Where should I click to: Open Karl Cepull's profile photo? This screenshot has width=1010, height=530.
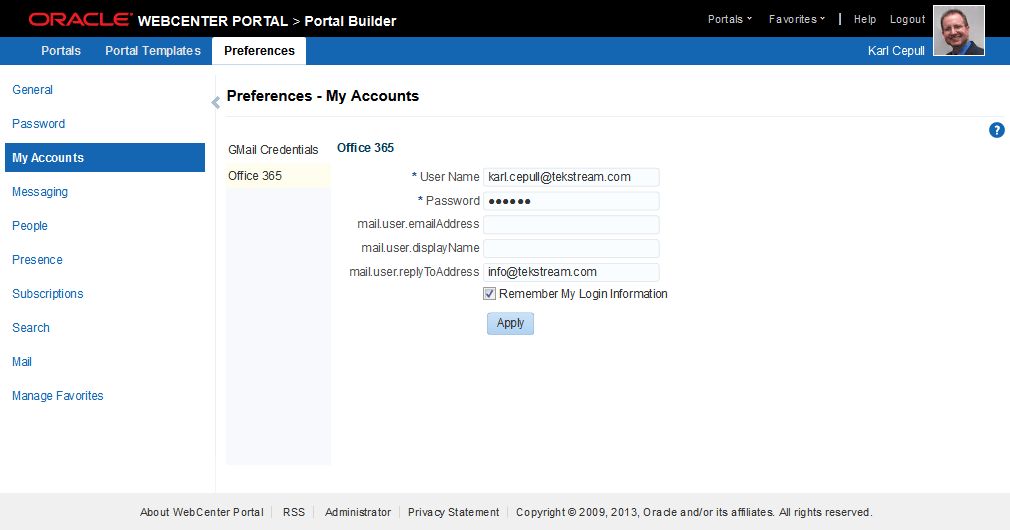958,30
